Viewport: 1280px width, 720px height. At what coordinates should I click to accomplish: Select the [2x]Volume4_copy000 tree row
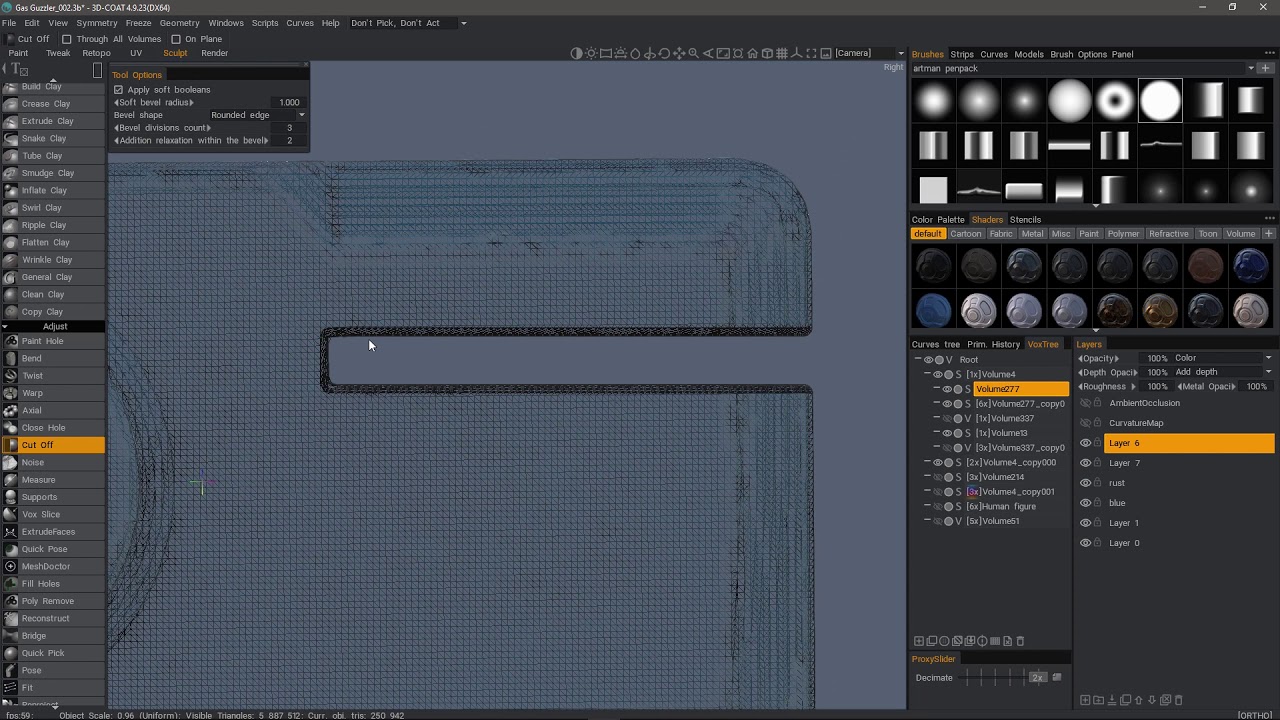click(x=1010, y=462)
